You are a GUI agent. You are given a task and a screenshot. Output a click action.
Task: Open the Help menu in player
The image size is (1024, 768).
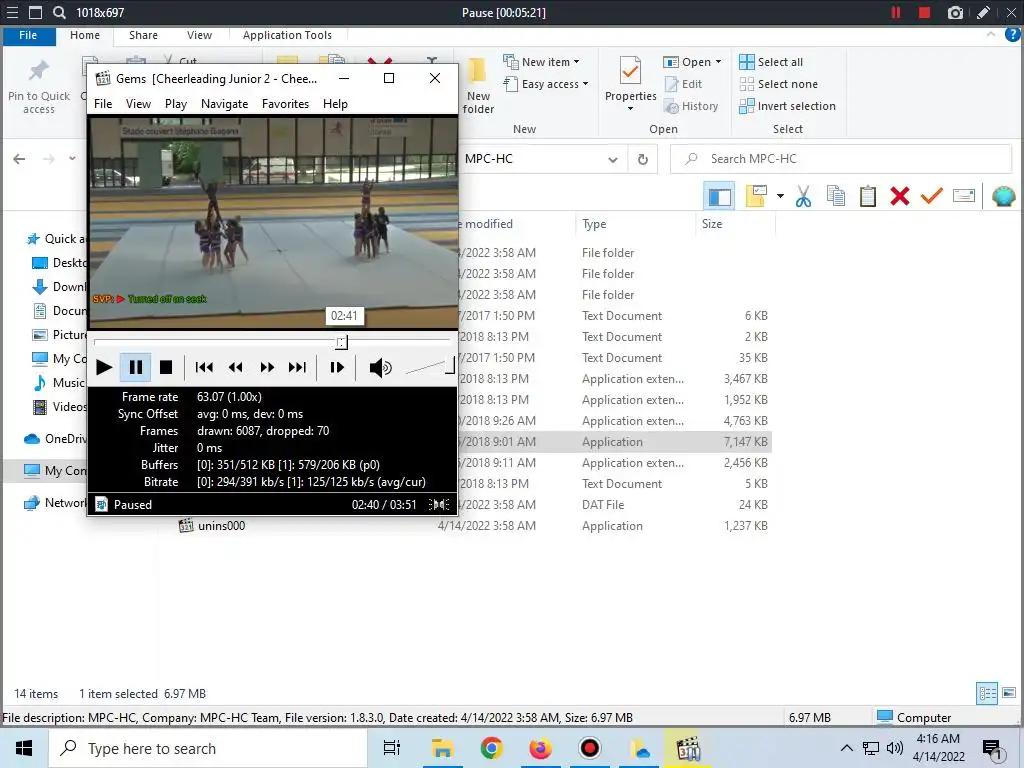click(x=336, y=104)
